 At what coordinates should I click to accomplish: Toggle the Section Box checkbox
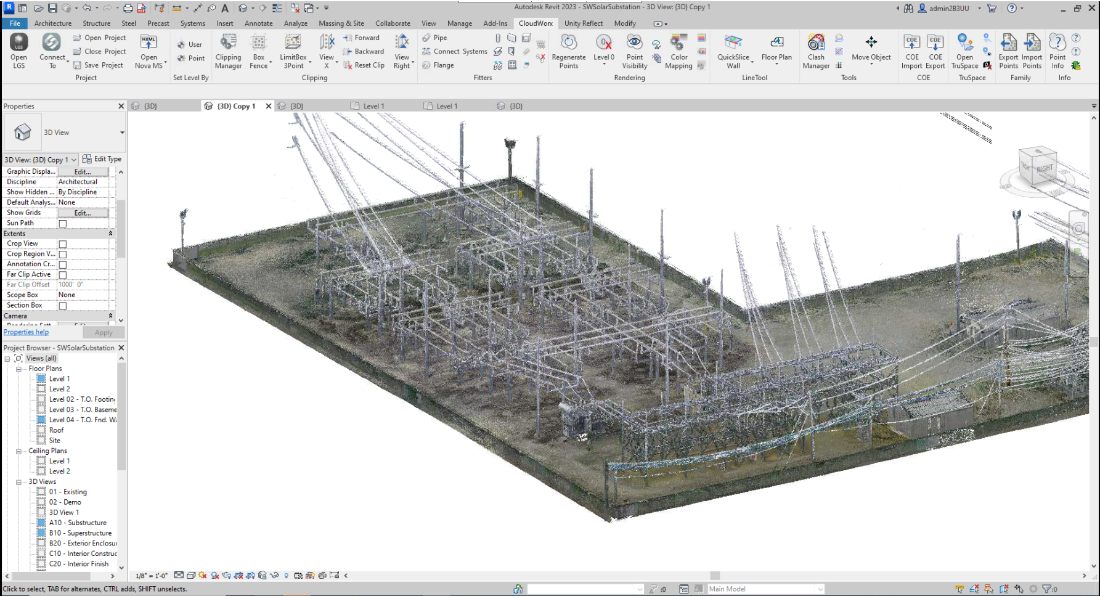(62, 306)
